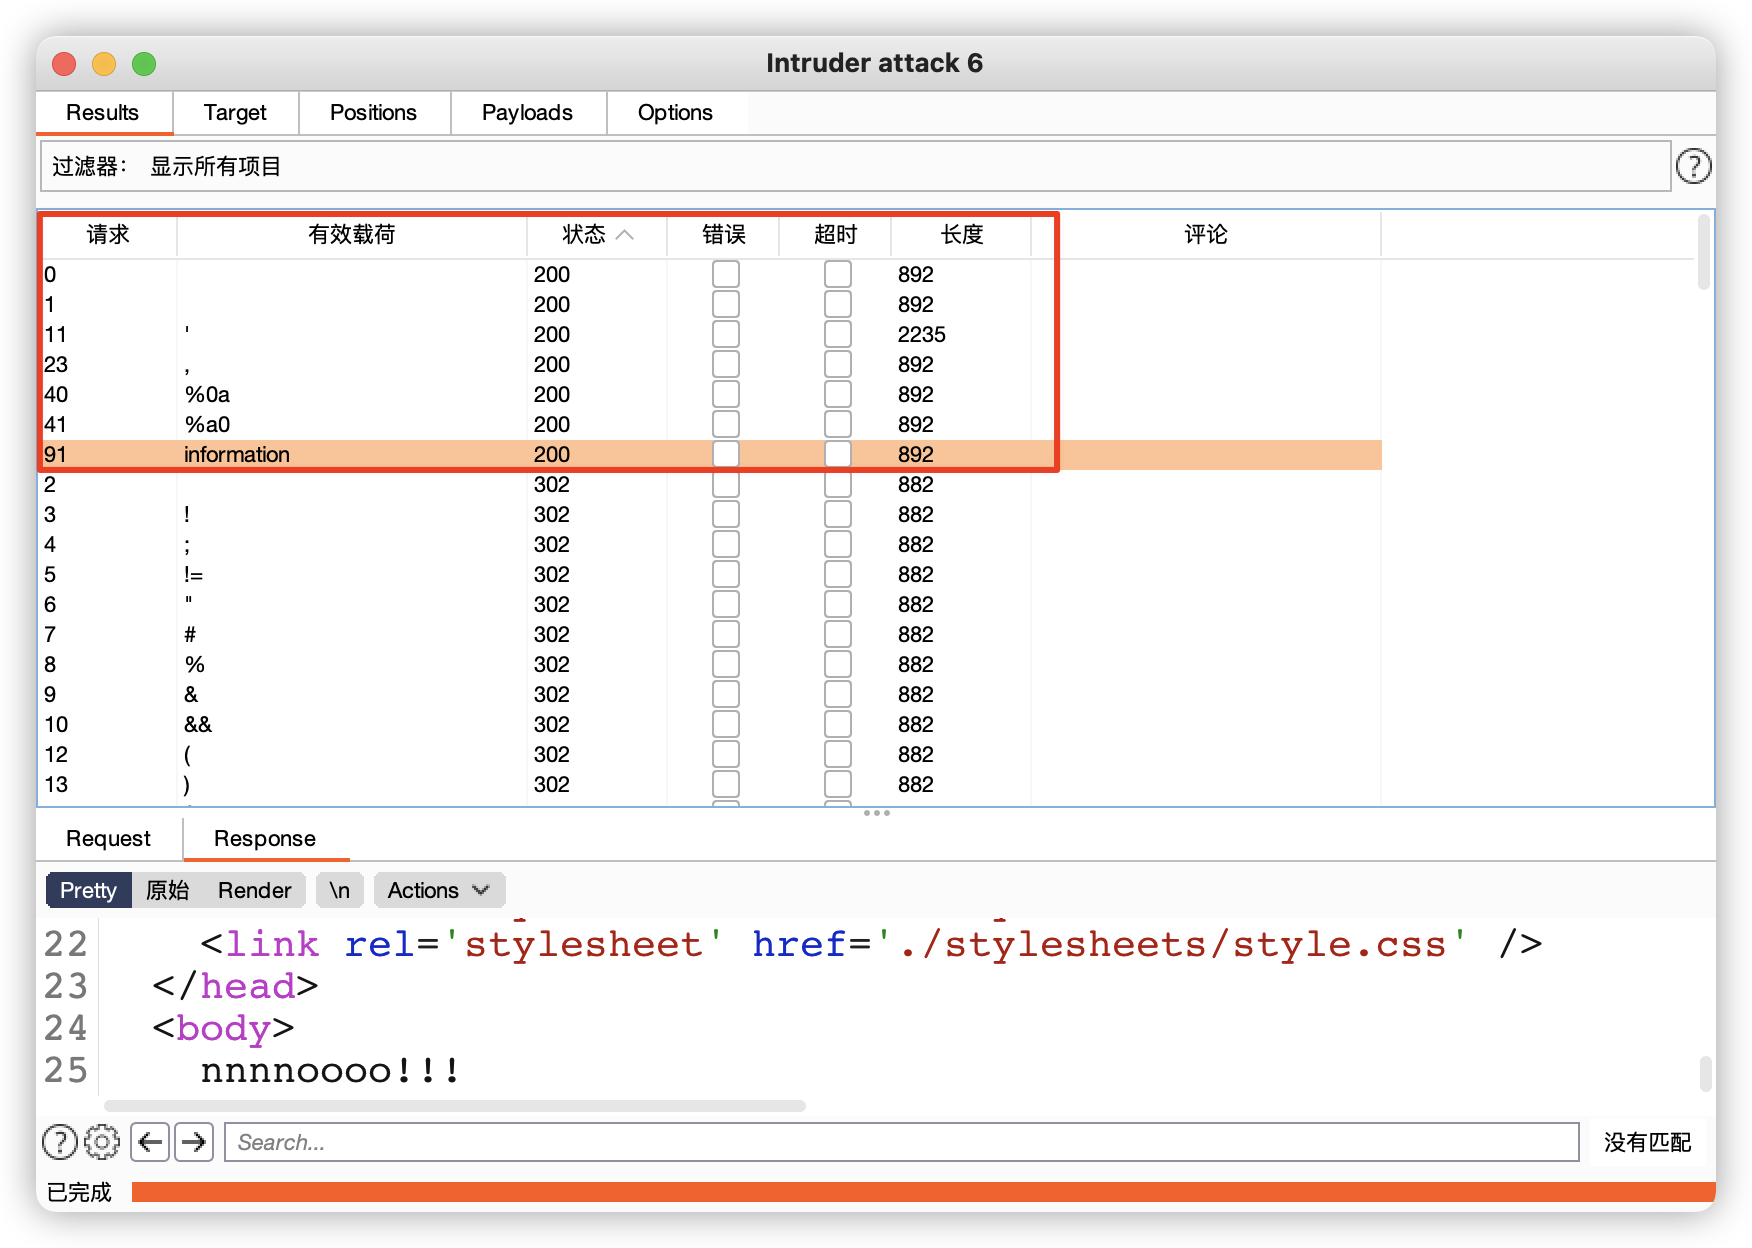The image size is (1752, 1248).
Task: Go to previous search match arrow
Action: [150, 1141]
